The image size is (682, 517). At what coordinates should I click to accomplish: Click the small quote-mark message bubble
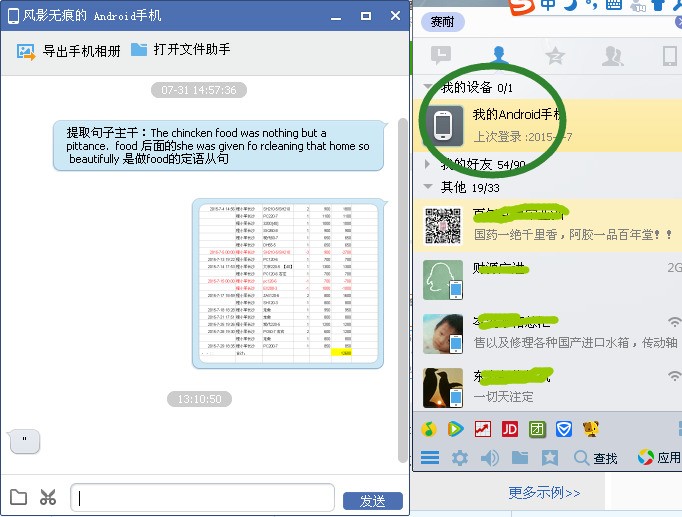(25, 441)
